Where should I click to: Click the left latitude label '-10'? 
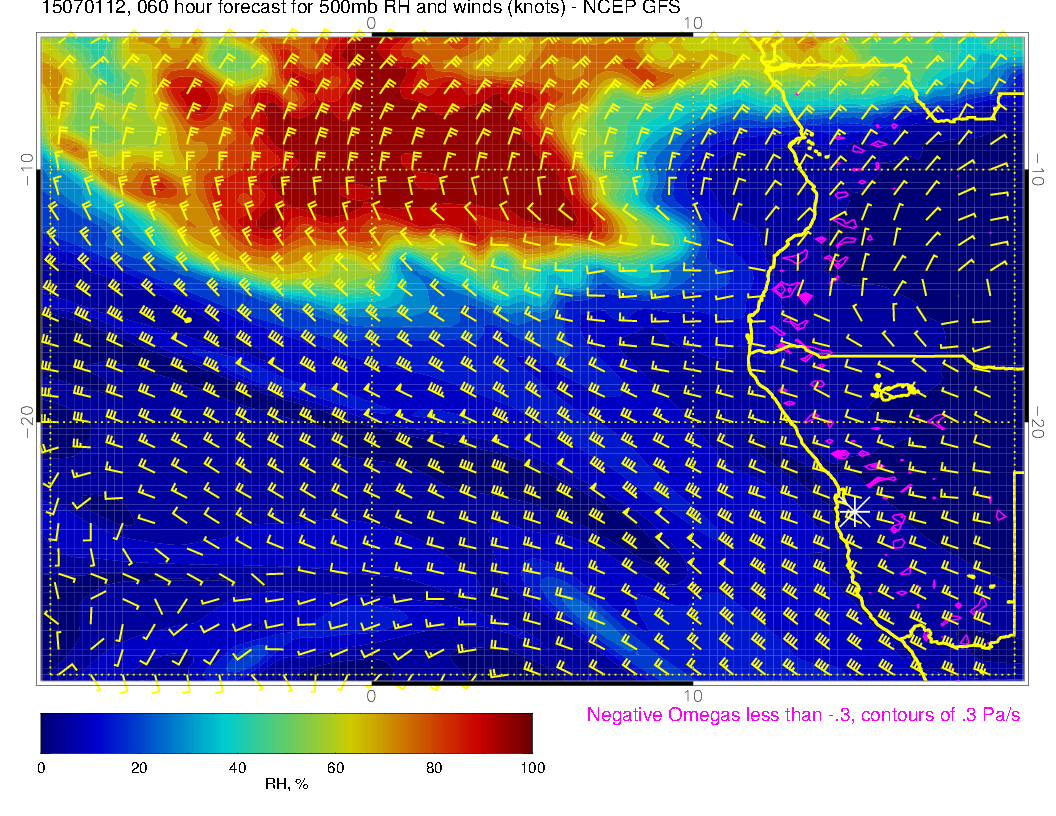[27, 169]
